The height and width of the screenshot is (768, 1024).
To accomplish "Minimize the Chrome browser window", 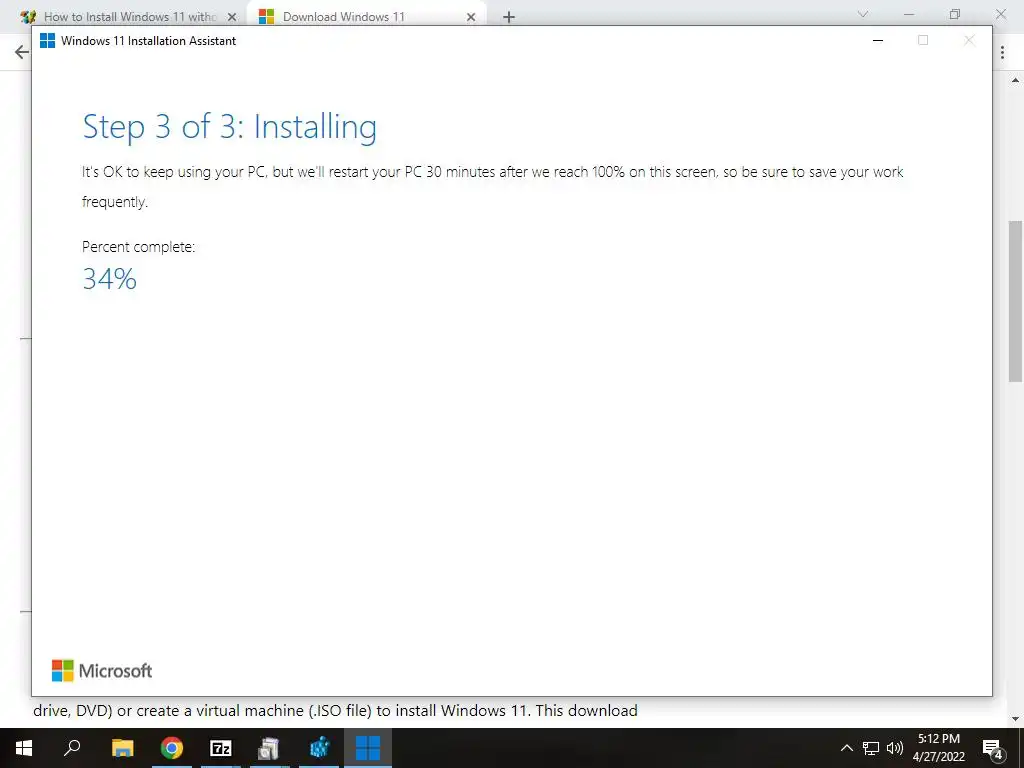I will pyautogui.click(x=909, y=14).
